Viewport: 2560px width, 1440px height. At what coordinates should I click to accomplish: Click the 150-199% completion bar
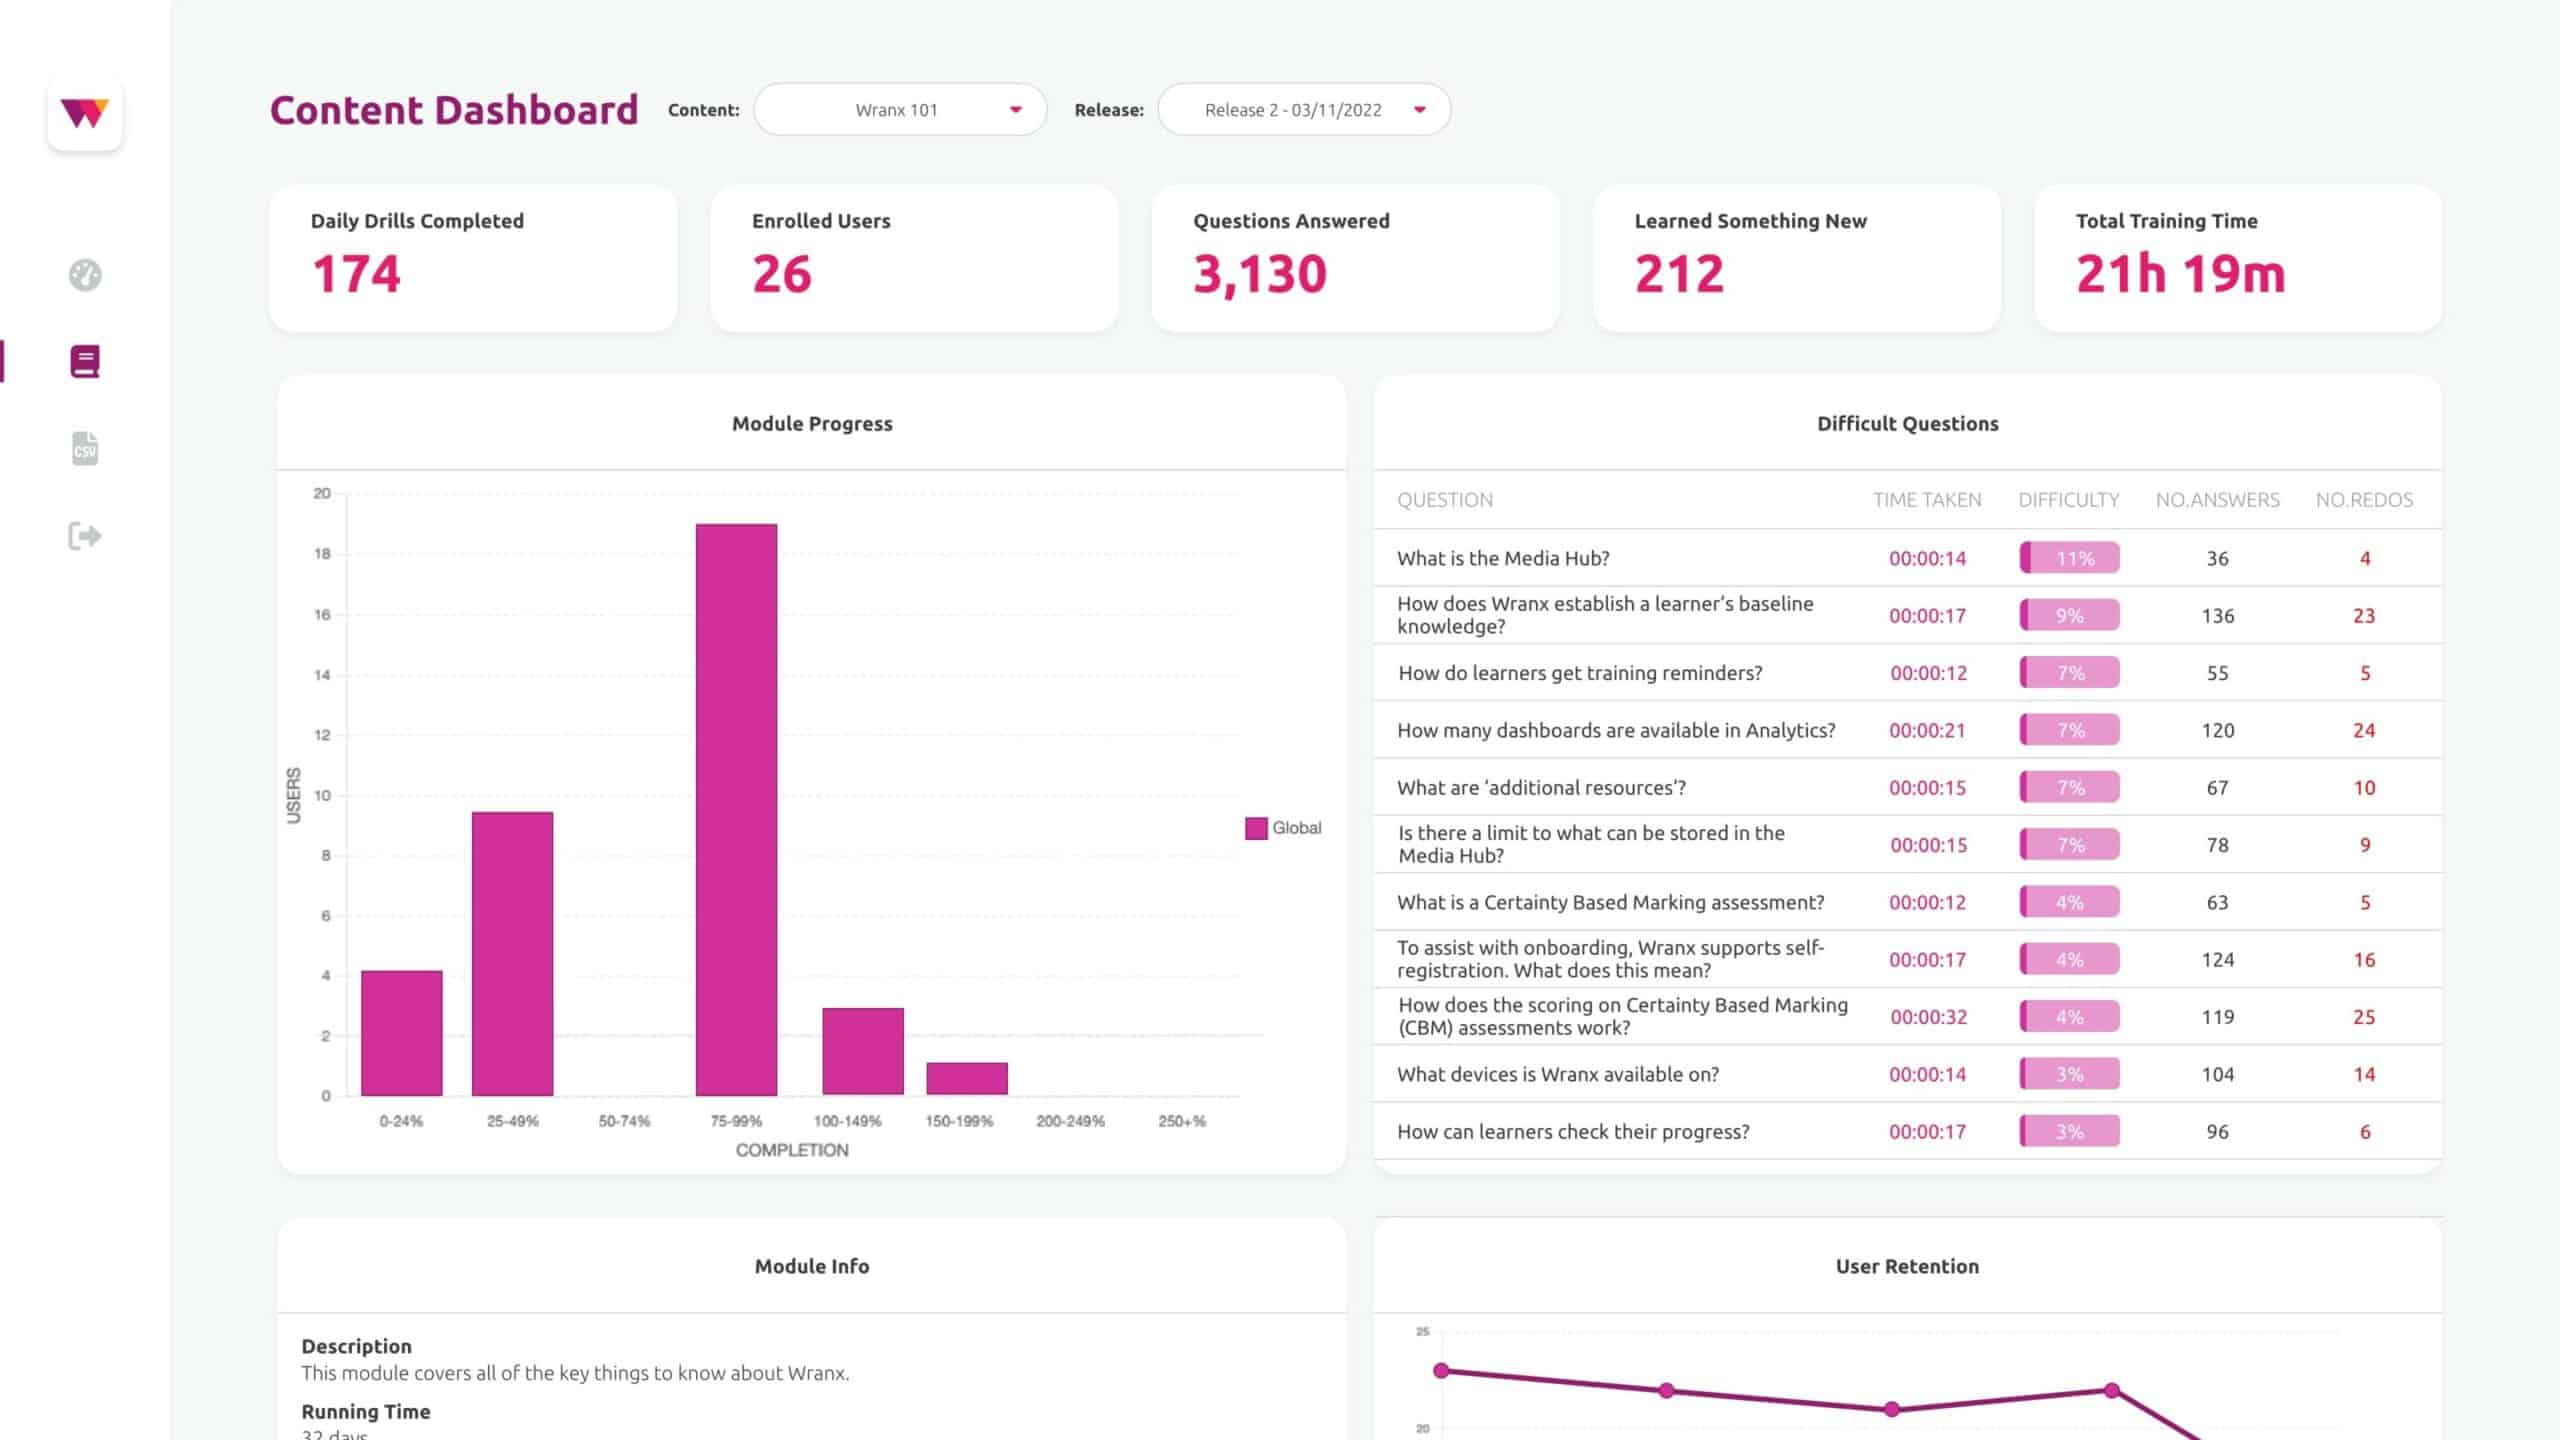tap(967, 1079)
